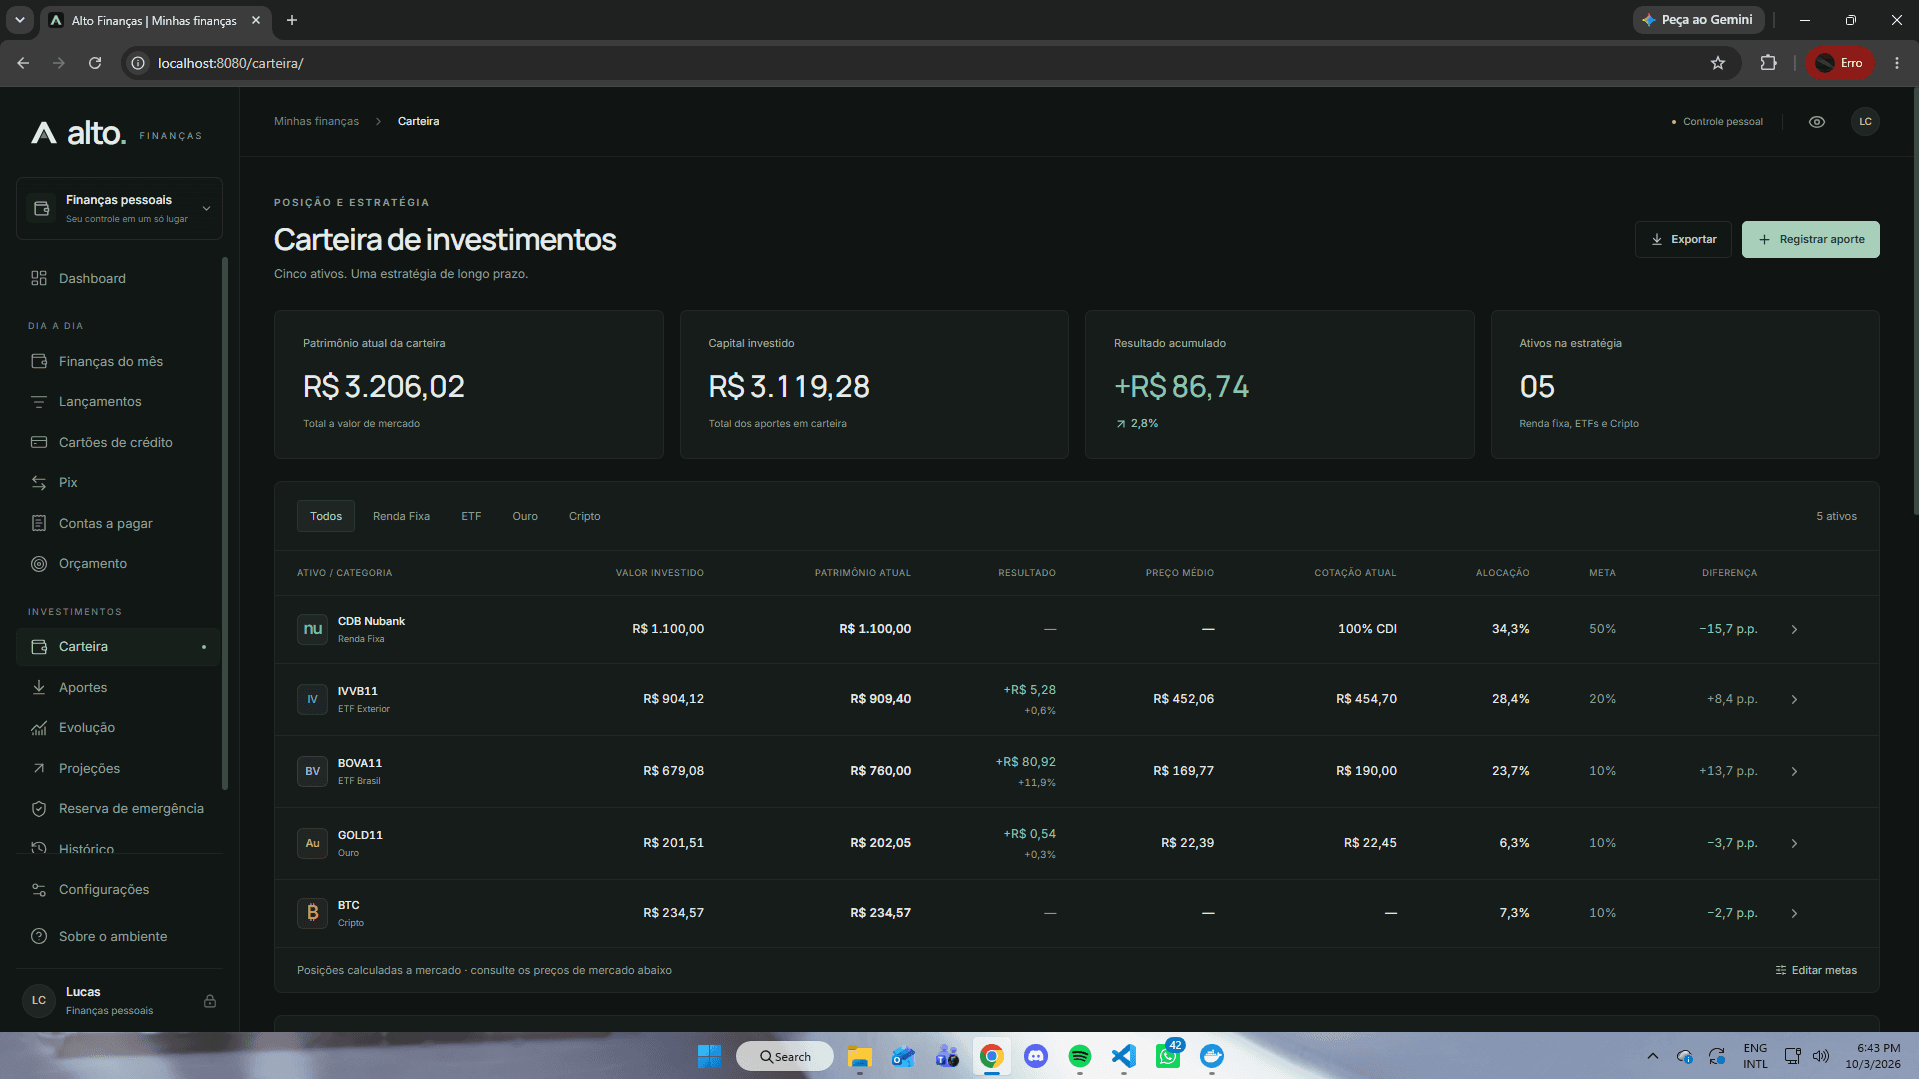
Task: Open Sobre o ambiente info
Action: click(118, 936)
